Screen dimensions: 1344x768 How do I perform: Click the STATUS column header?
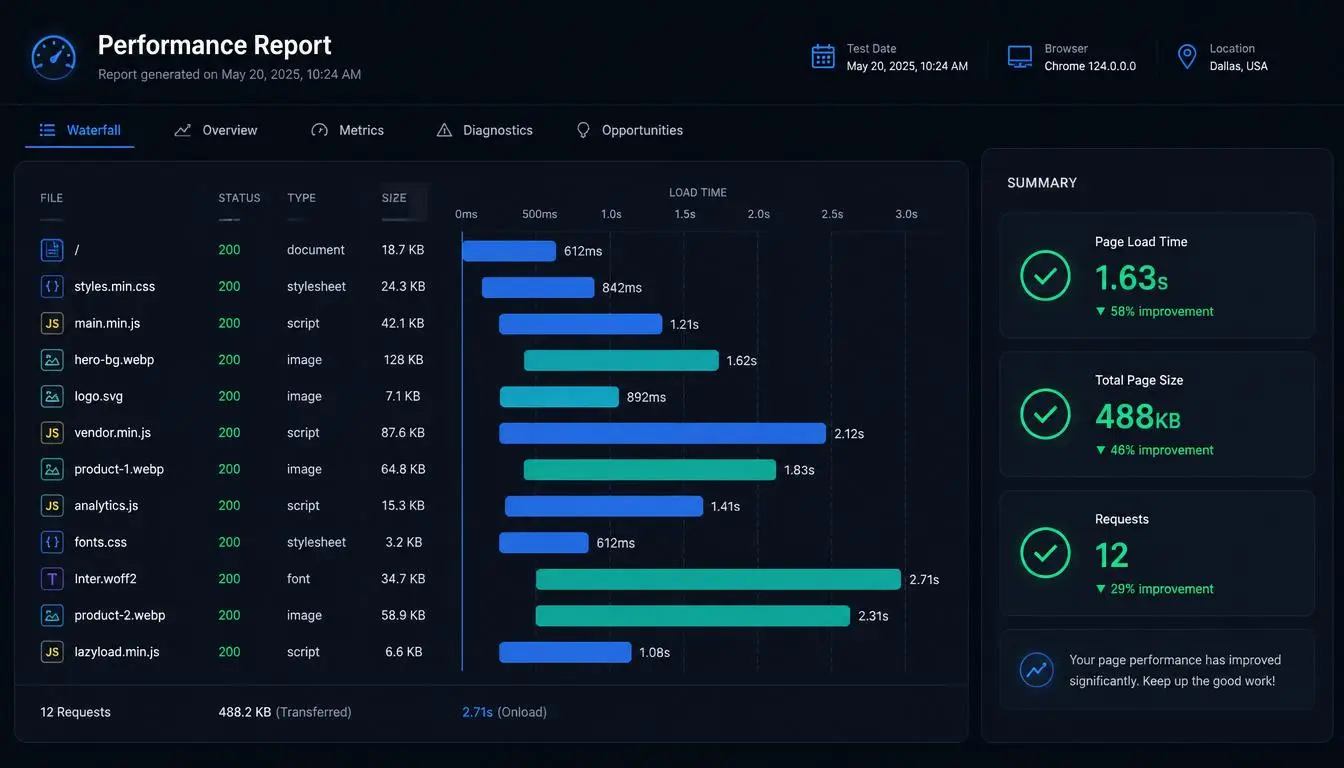pyautogui.click(x=239, y=198)
